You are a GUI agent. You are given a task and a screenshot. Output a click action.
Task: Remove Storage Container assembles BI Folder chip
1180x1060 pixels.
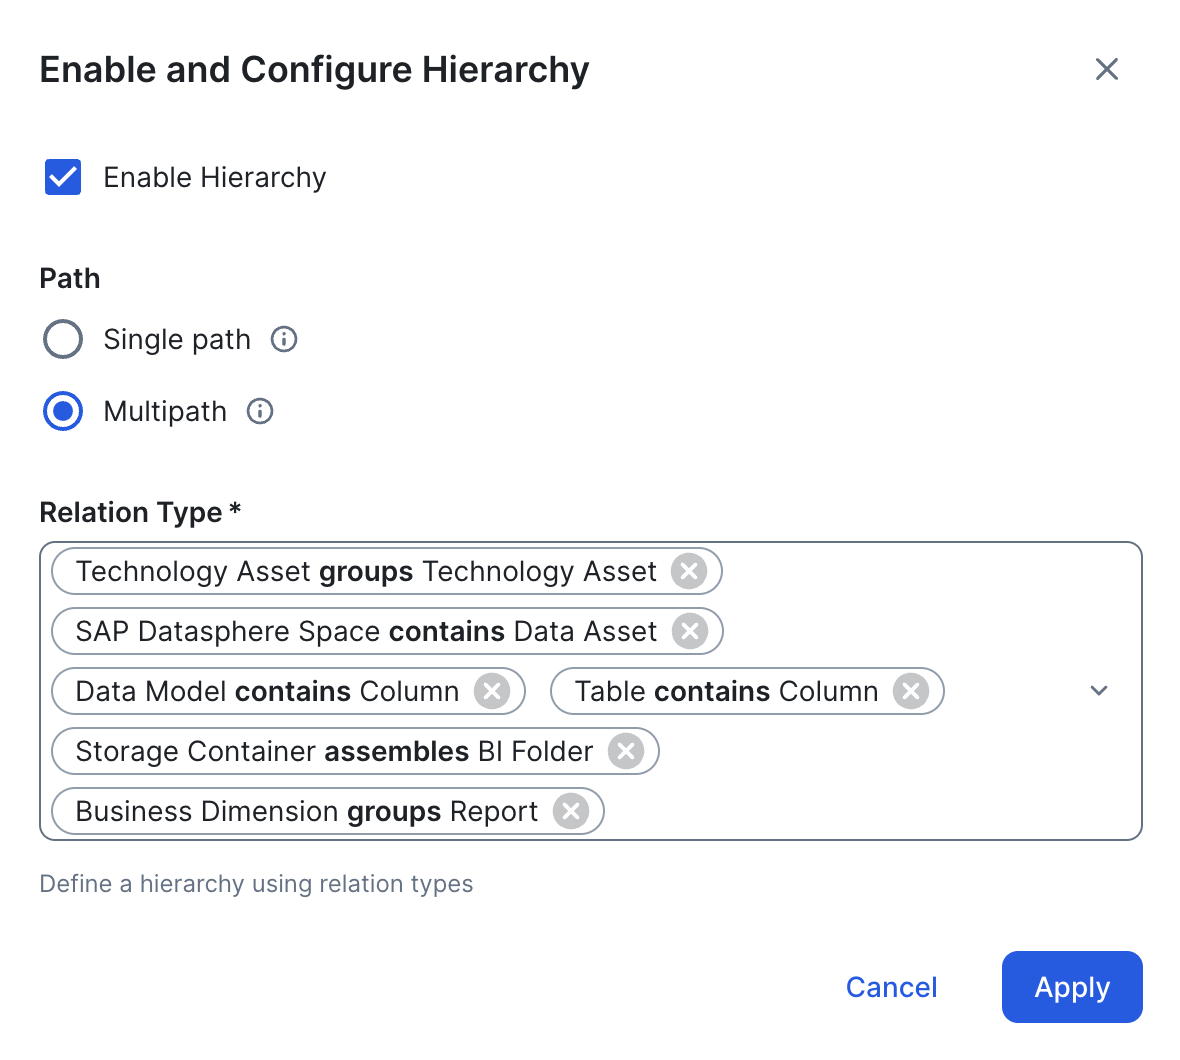tap(626, 751)
